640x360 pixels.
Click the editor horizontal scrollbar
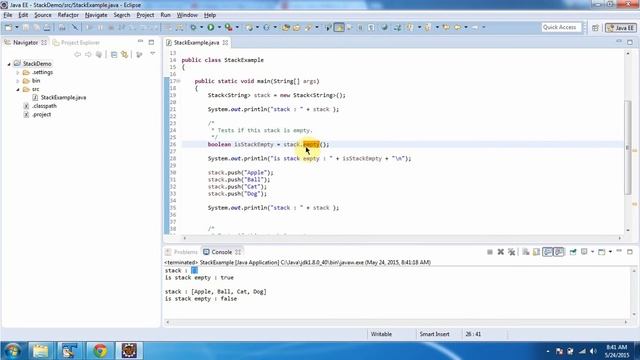tap(402, 238)
